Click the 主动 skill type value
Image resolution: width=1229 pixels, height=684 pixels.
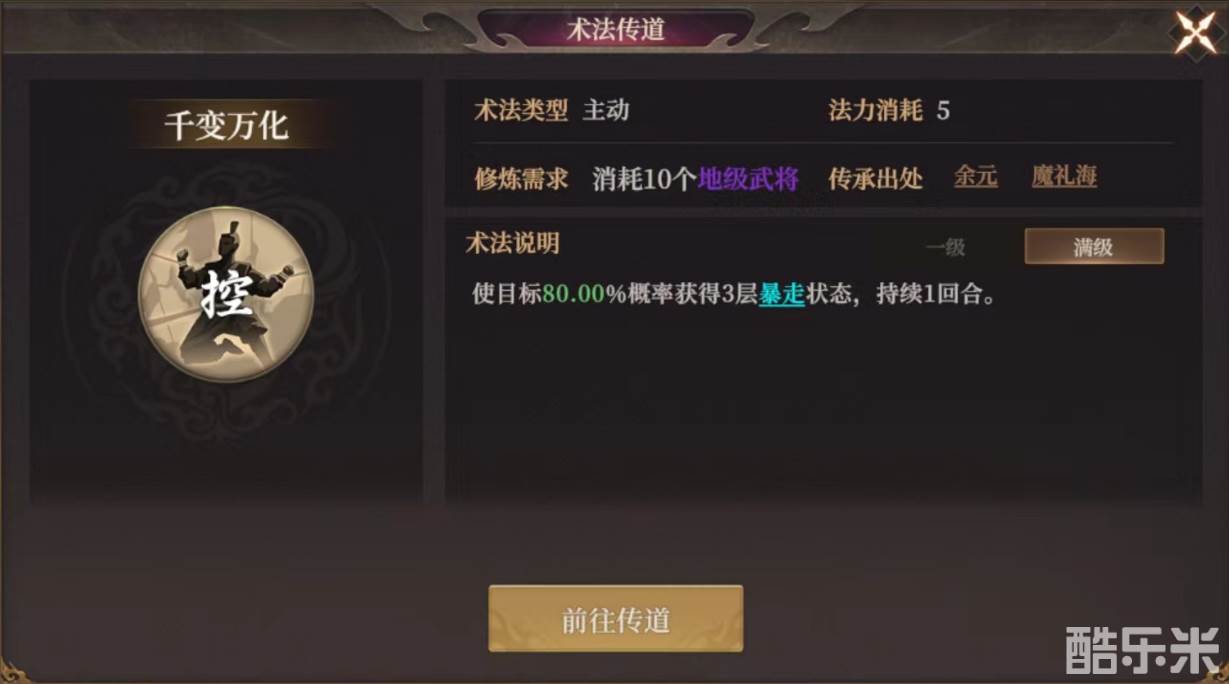point(606,110)
